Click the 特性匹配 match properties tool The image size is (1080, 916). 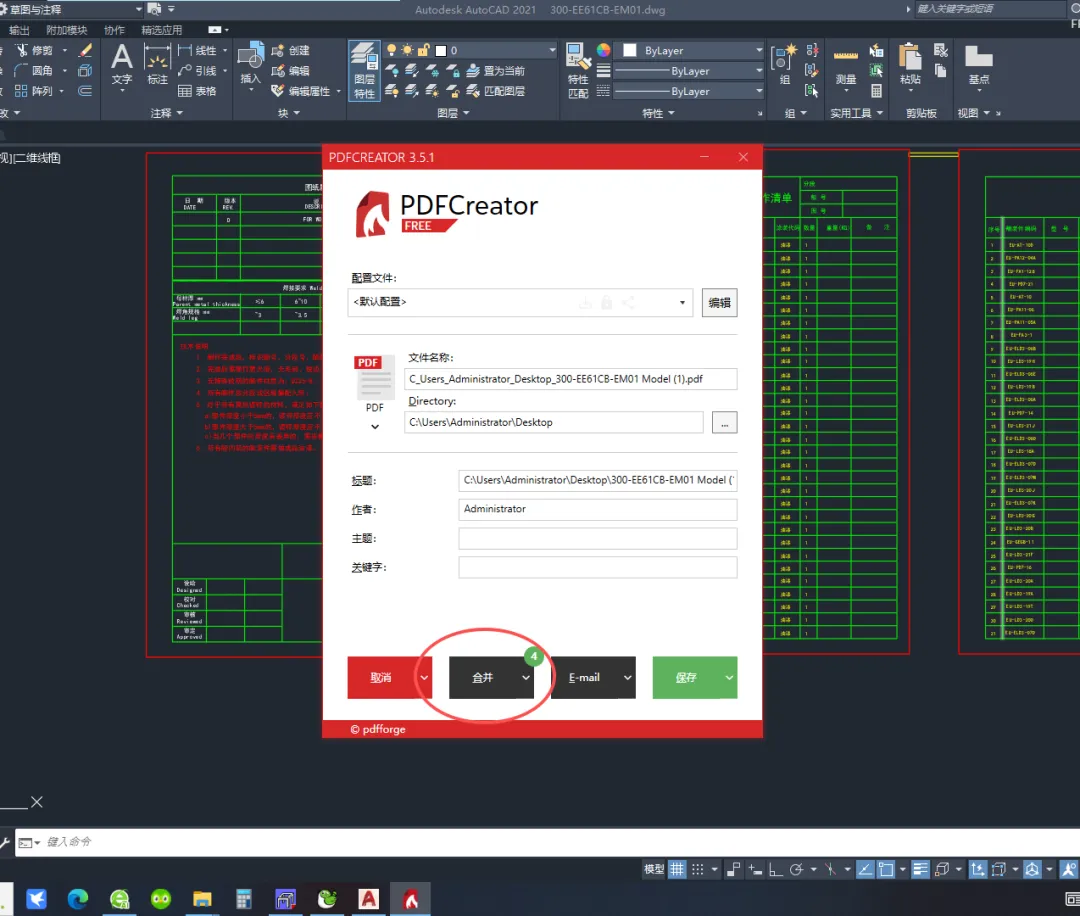tap(577, 71)
